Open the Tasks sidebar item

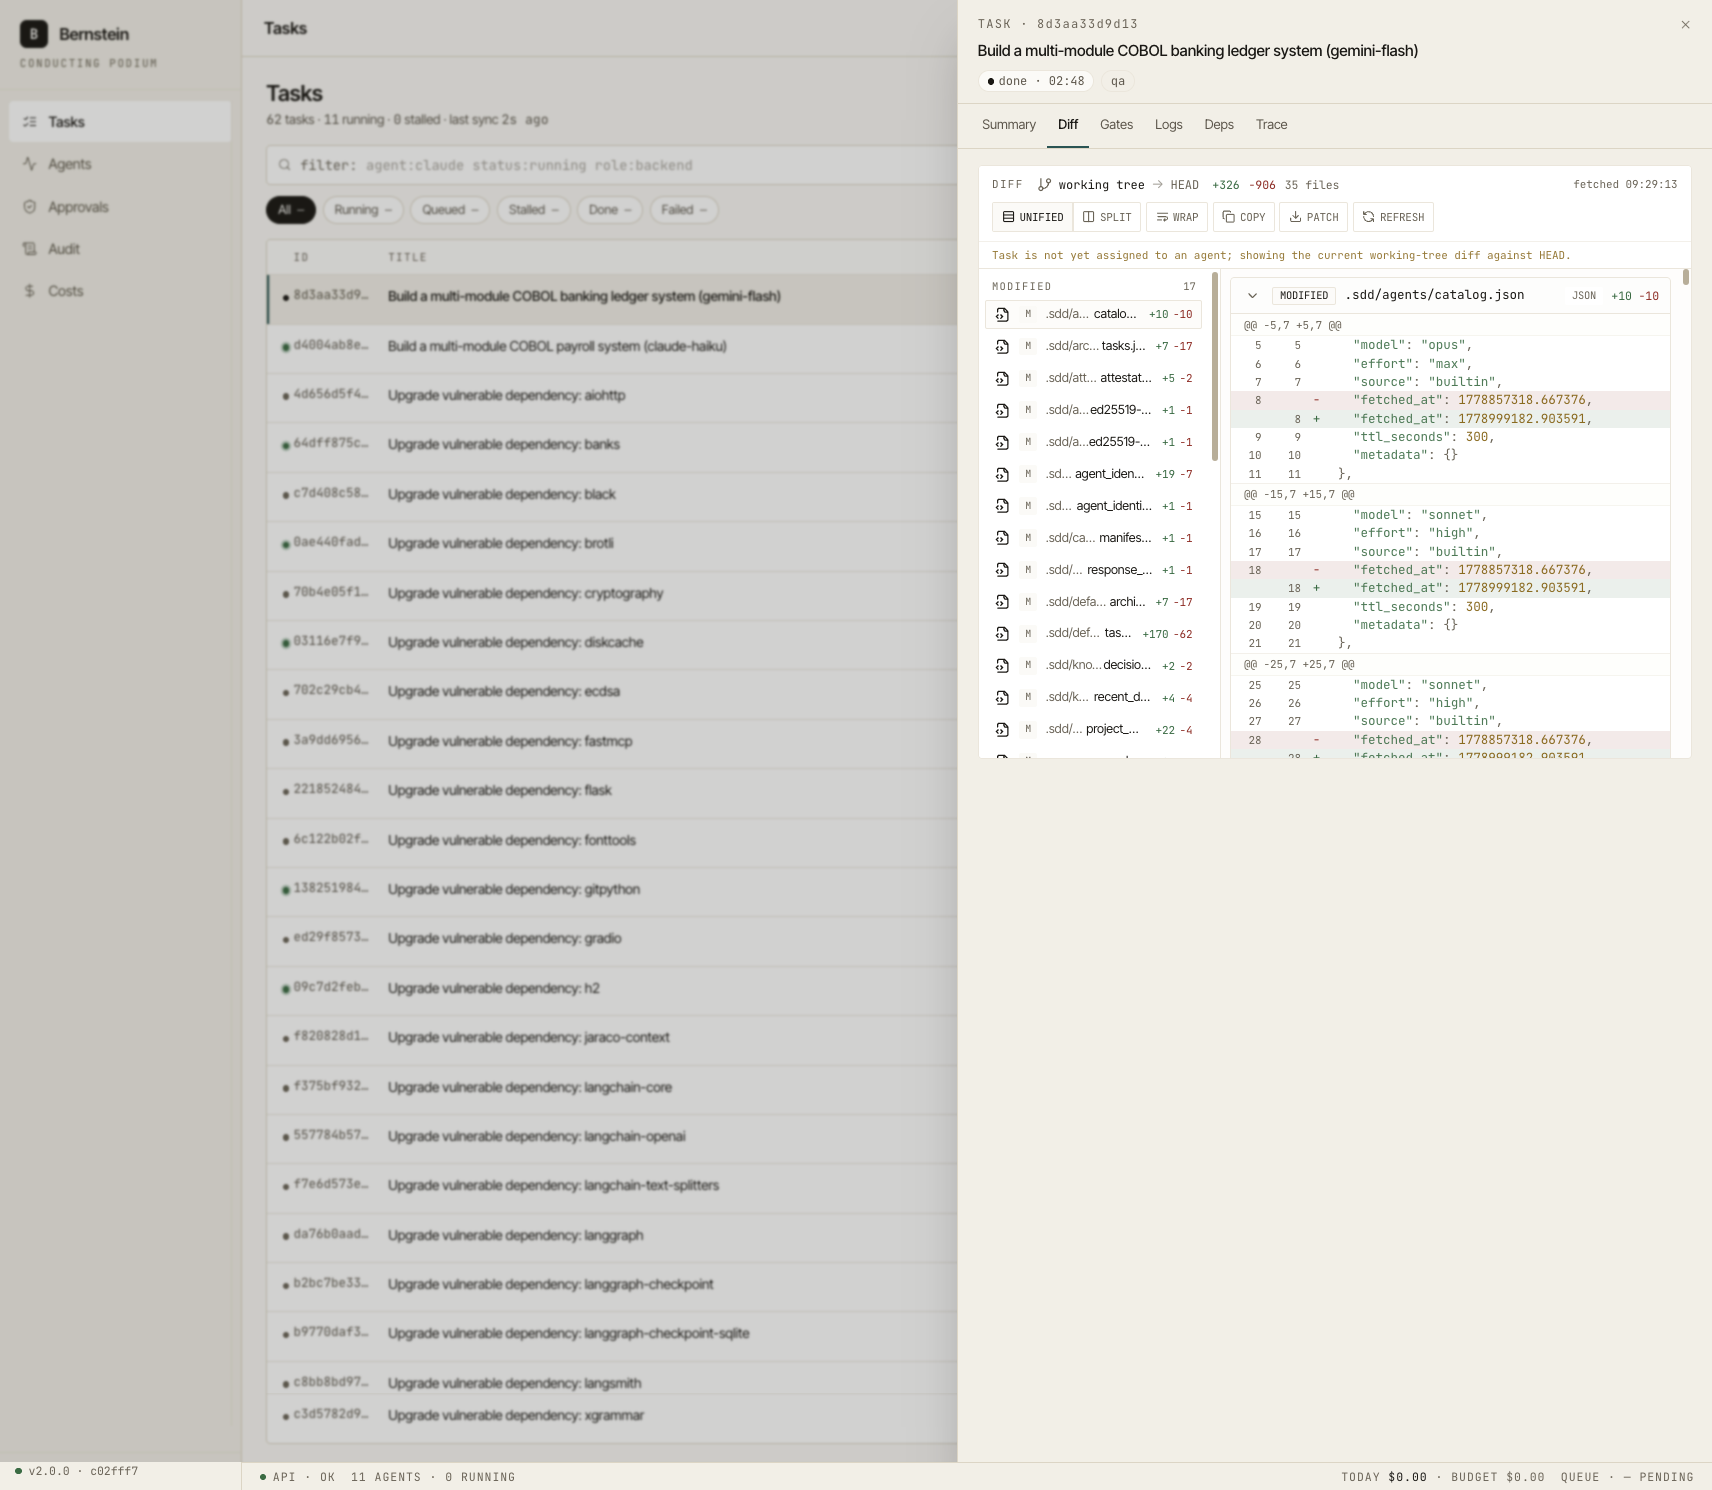coord(120,122)
